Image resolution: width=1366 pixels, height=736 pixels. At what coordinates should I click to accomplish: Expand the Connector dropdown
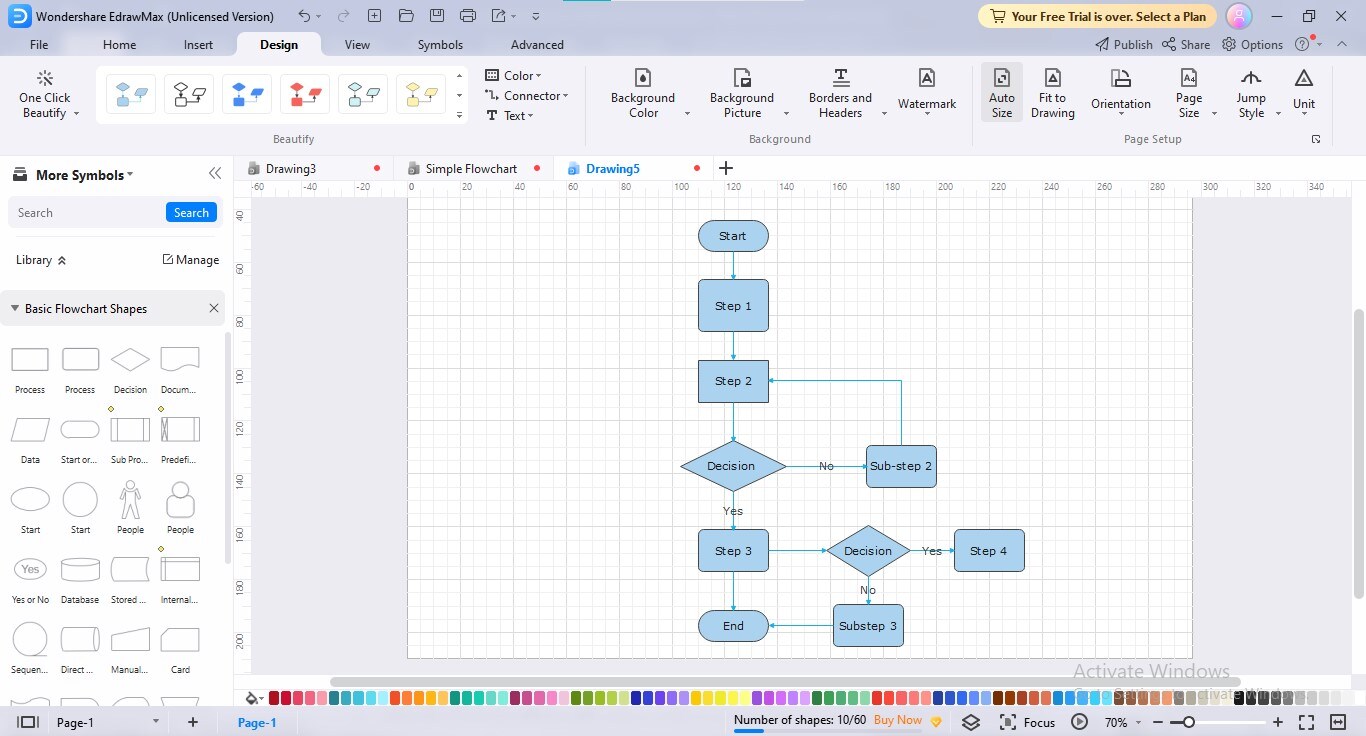[x=526, y=96]
